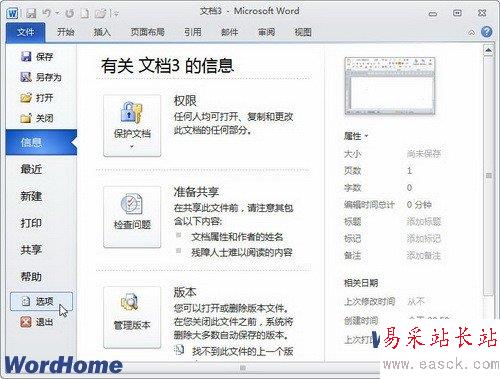The image size is (500, 379).
Task: Click the 创建时间 (Created) label
Action: (x=361, y=321)
